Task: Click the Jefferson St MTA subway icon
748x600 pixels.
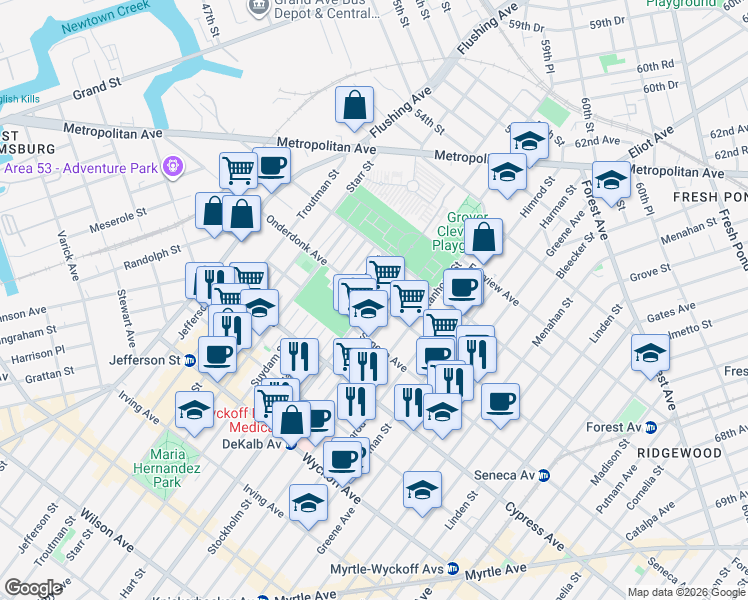Action: point(190,361)
